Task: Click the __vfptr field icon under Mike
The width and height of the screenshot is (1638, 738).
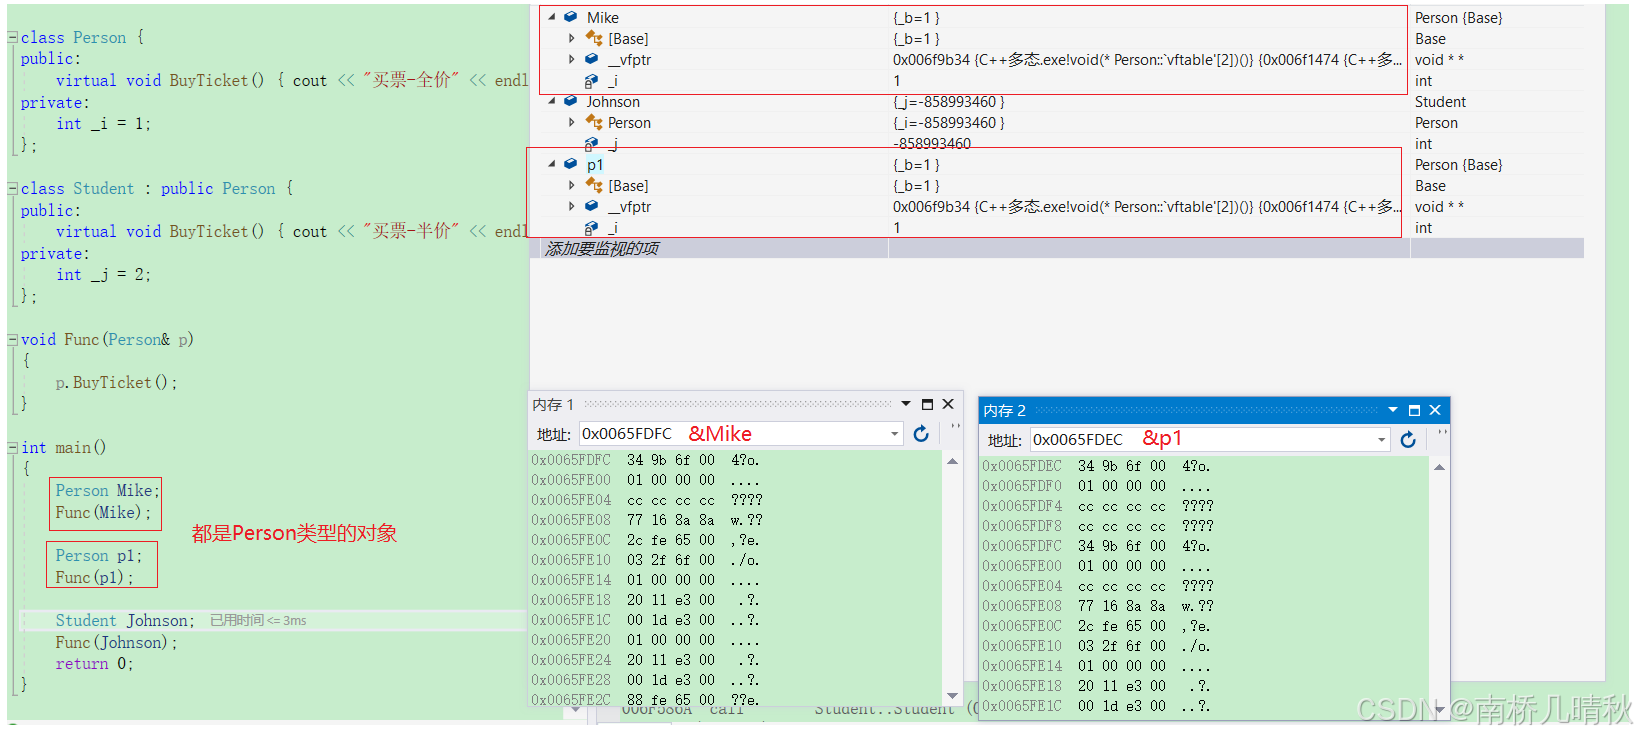Action: [592, 59]
